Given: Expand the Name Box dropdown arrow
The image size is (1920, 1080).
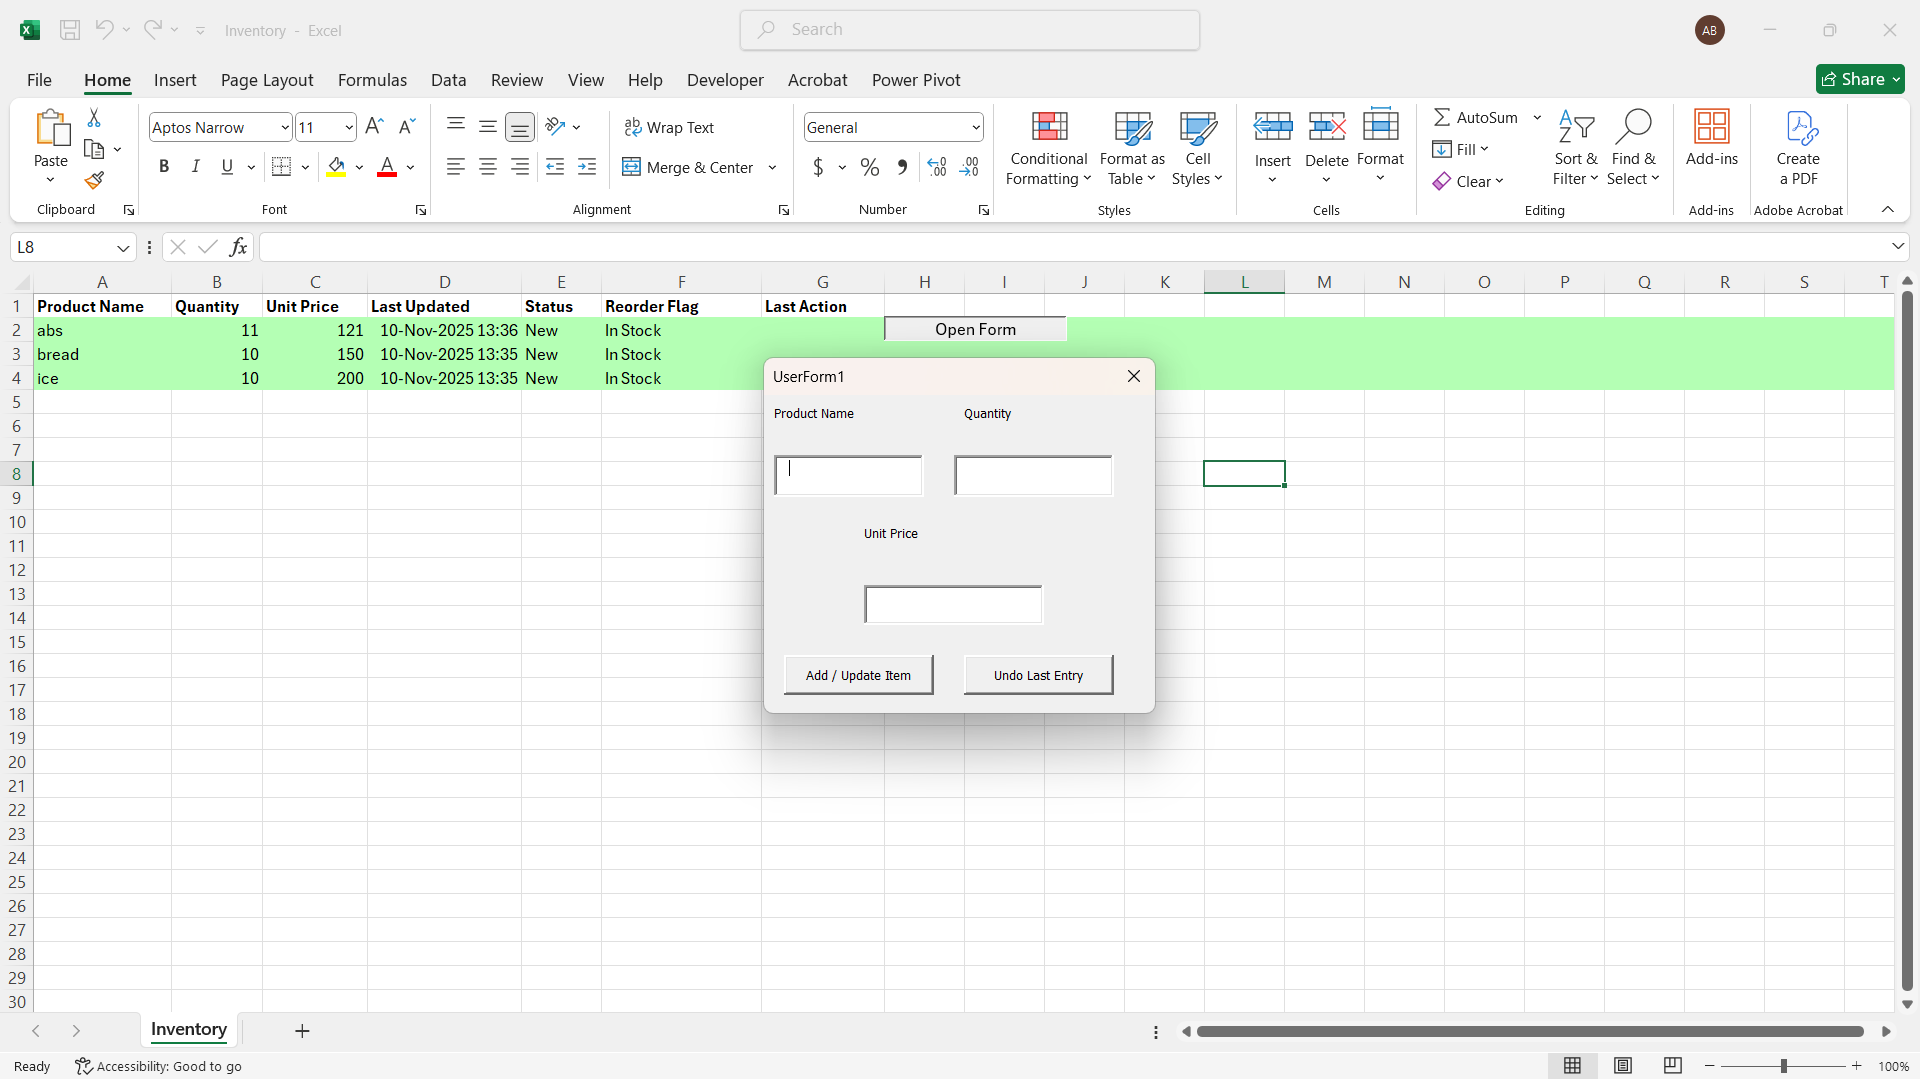Looking at the screenshot, I should [122, 247].
